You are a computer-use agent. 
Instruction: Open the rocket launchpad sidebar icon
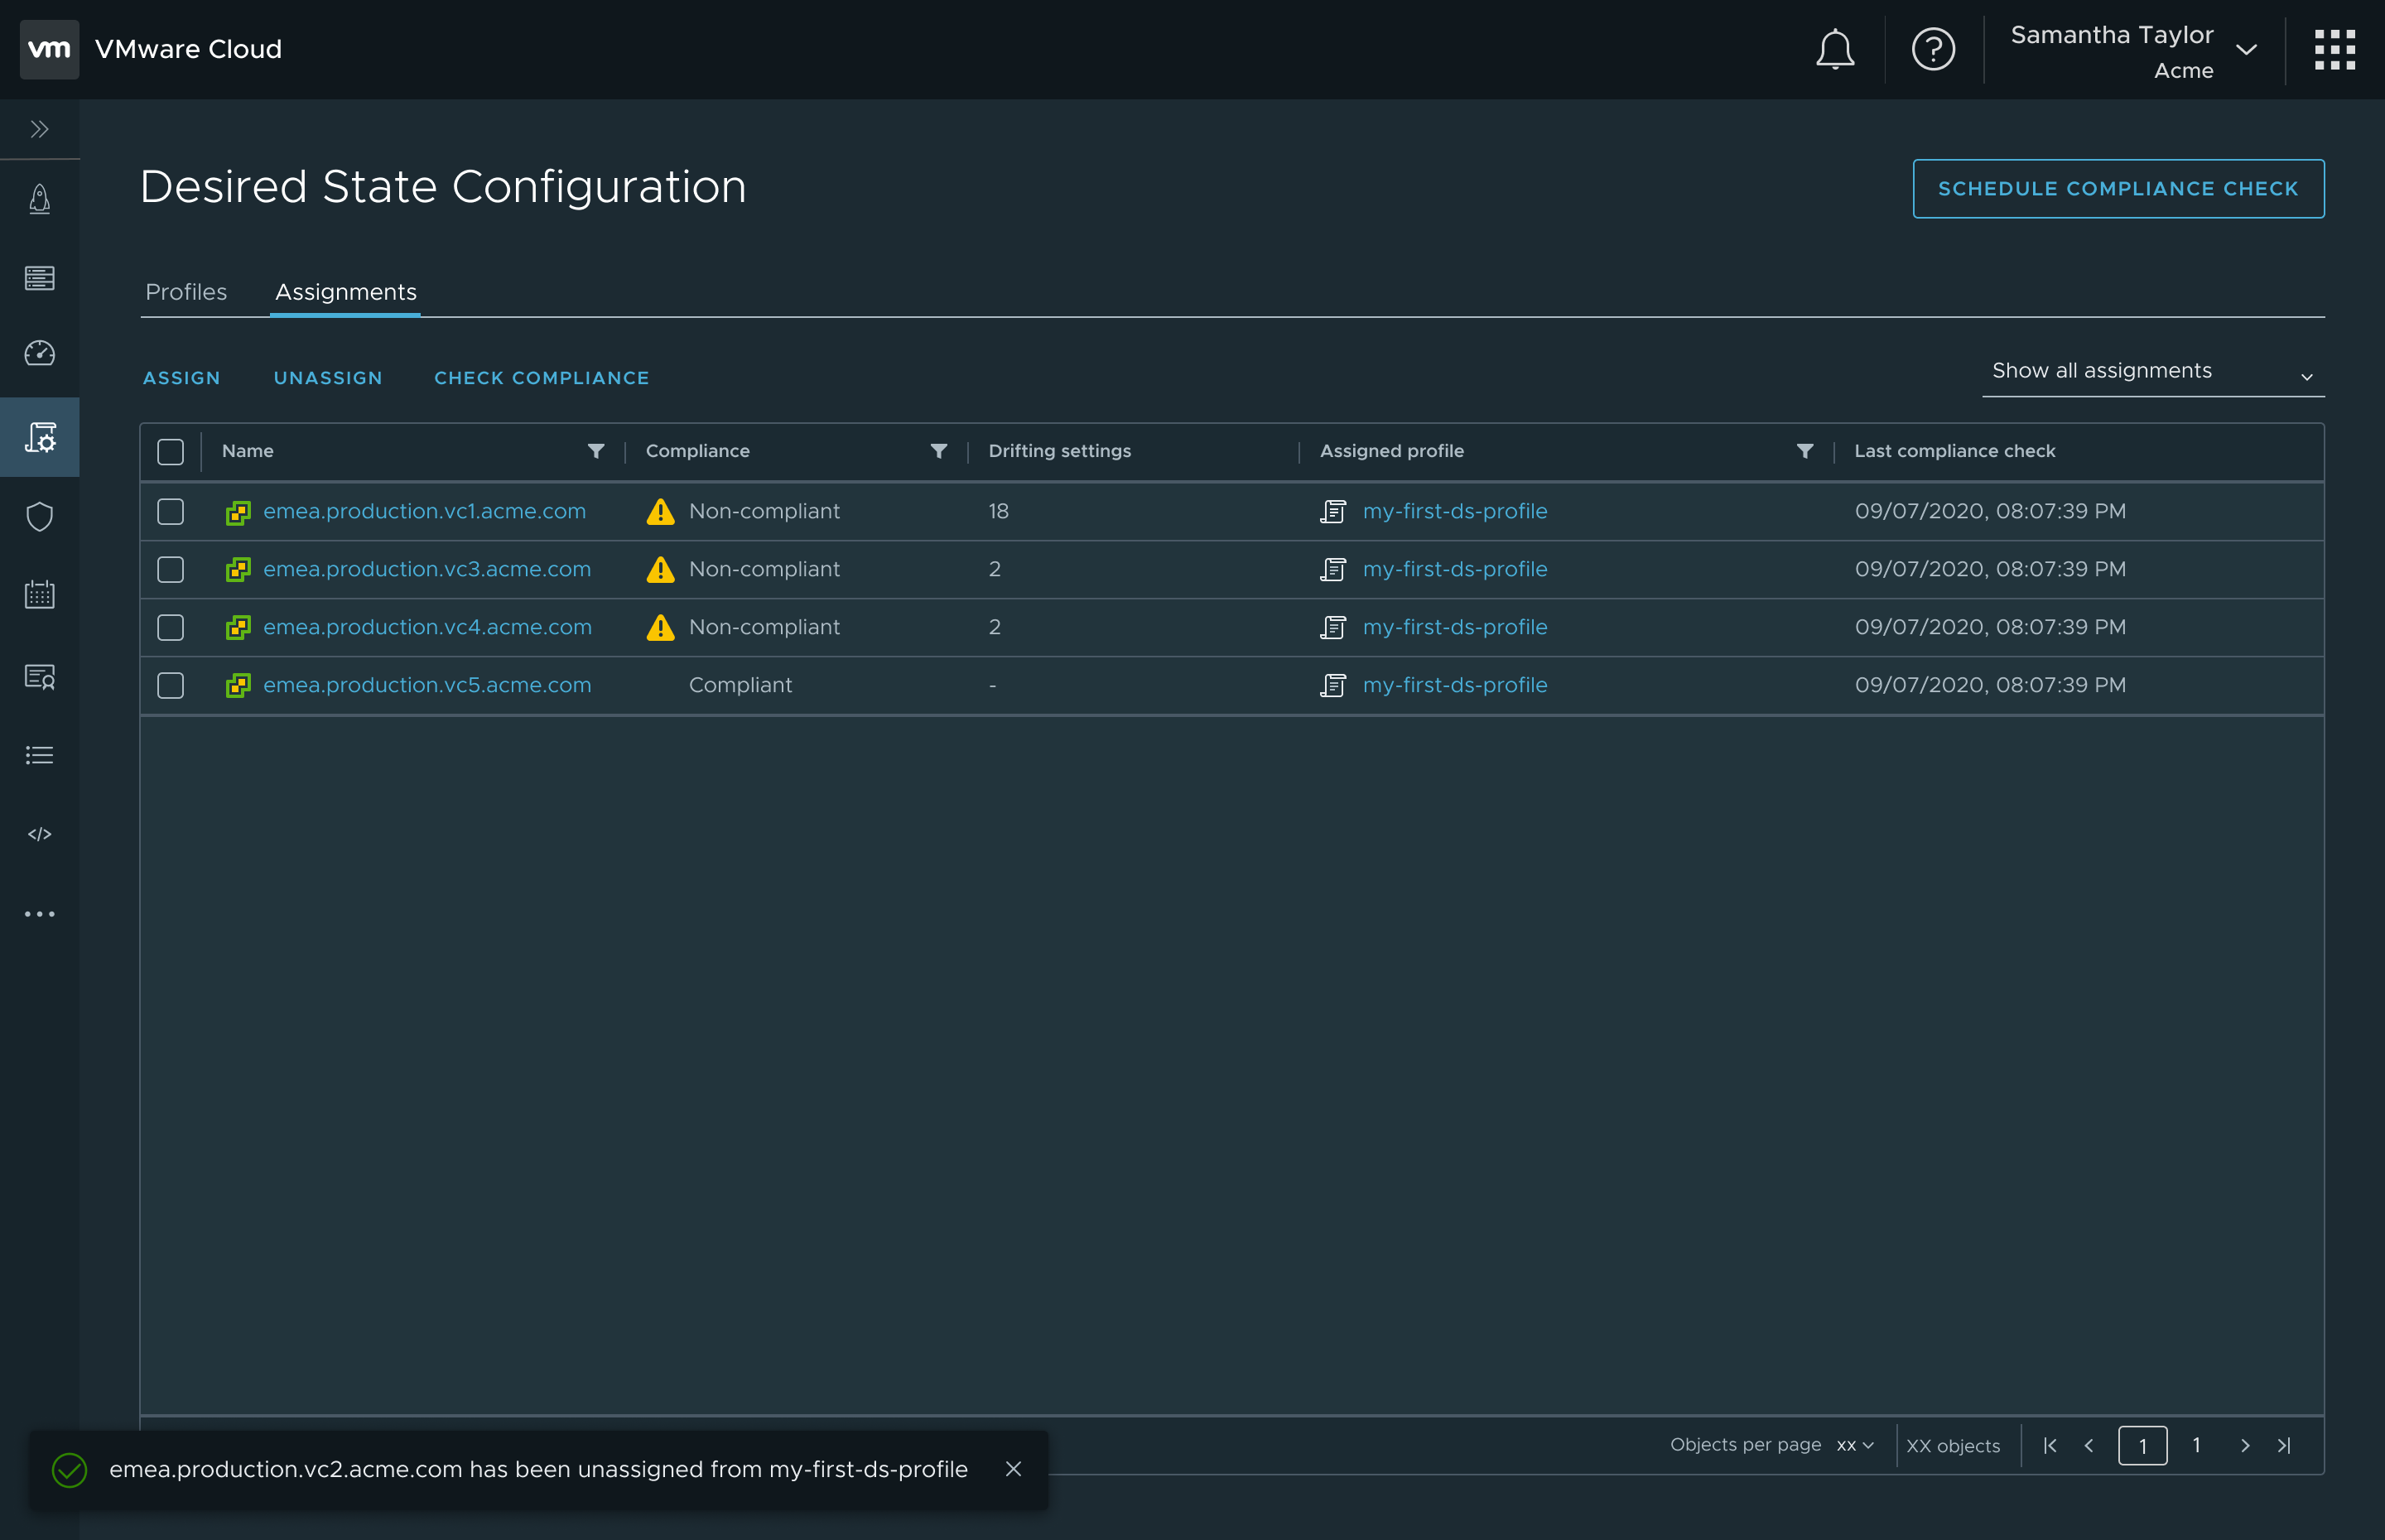(x=40, y=199)
